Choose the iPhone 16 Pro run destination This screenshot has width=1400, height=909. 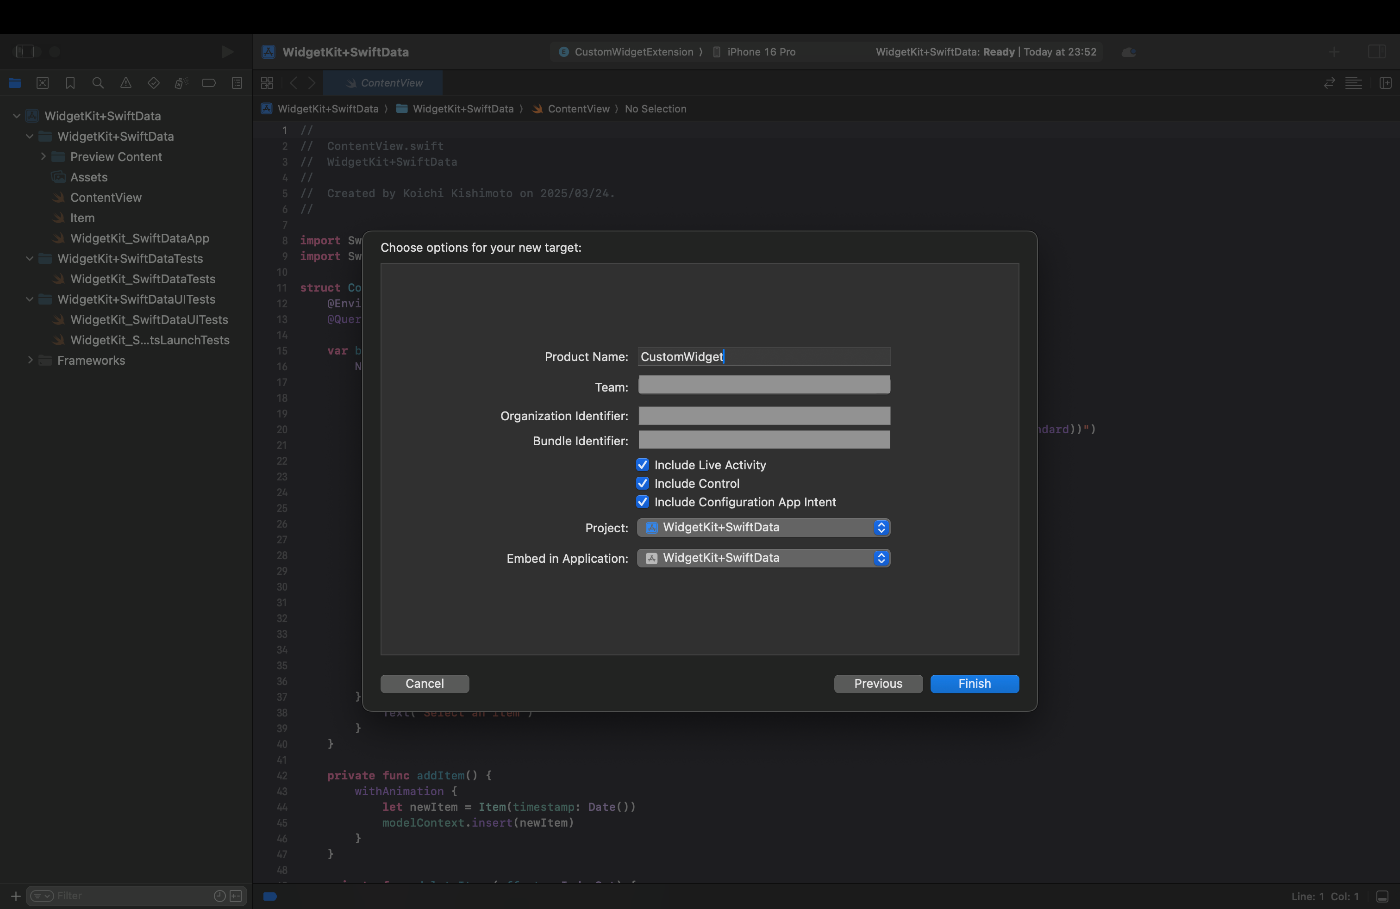(754, 52)
